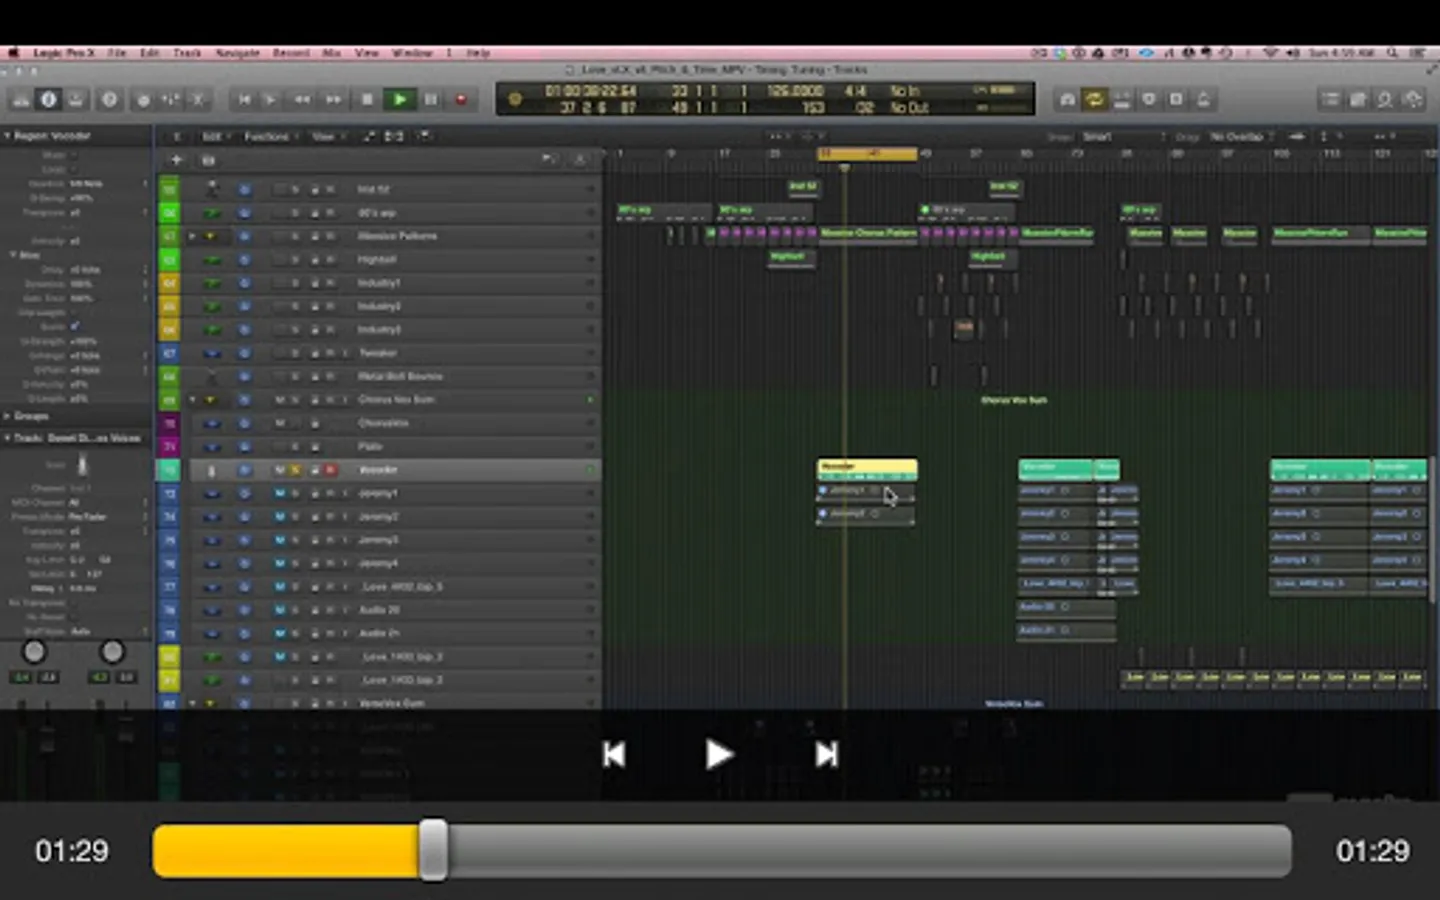This screenshot has height=900, width=1440.
Task: Open the Library panel from the control bar
Action: click(x=21, y=100)
